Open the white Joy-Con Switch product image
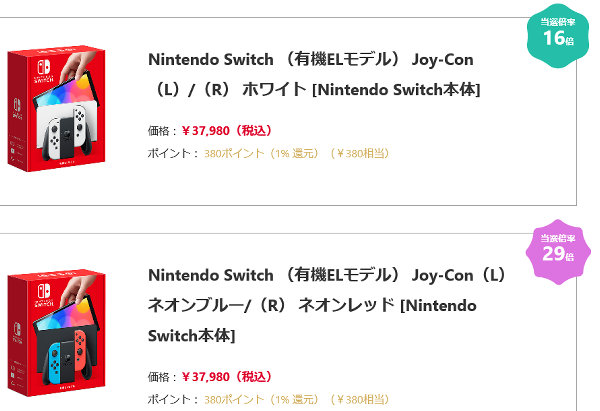Screen dimensions: 600x411 pos(66,113)
